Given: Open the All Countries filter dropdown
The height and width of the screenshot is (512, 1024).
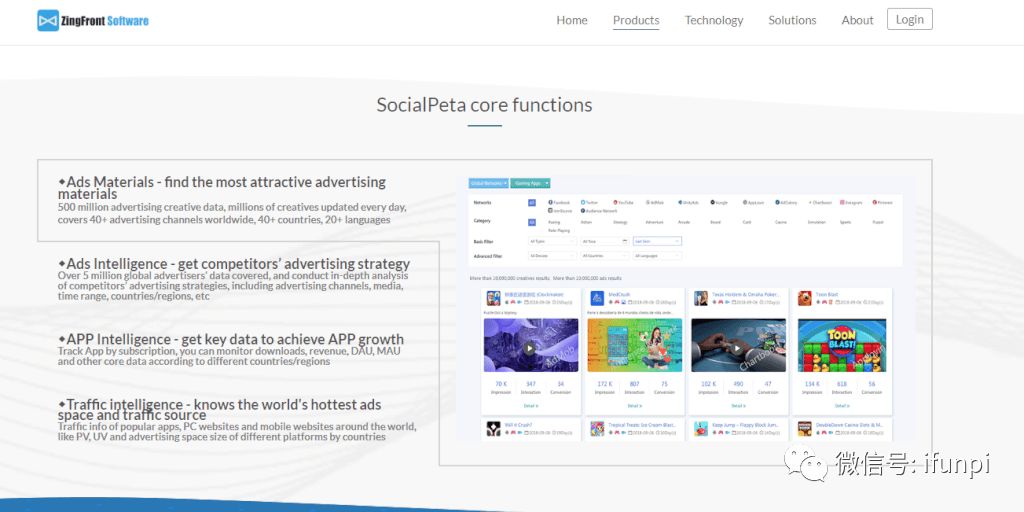Looking at the screenshot, I should (x=605, y=256).
